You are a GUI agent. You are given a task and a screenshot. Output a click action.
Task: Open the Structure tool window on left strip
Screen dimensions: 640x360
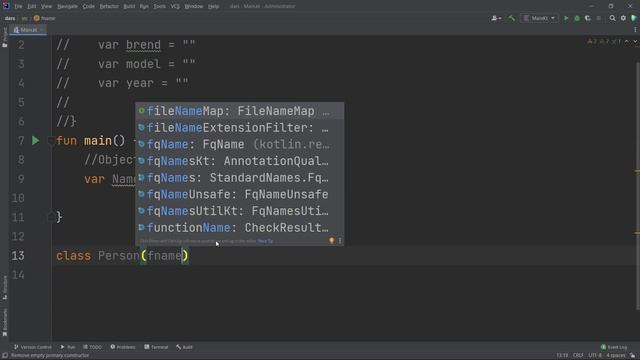(x=4, y=288)
